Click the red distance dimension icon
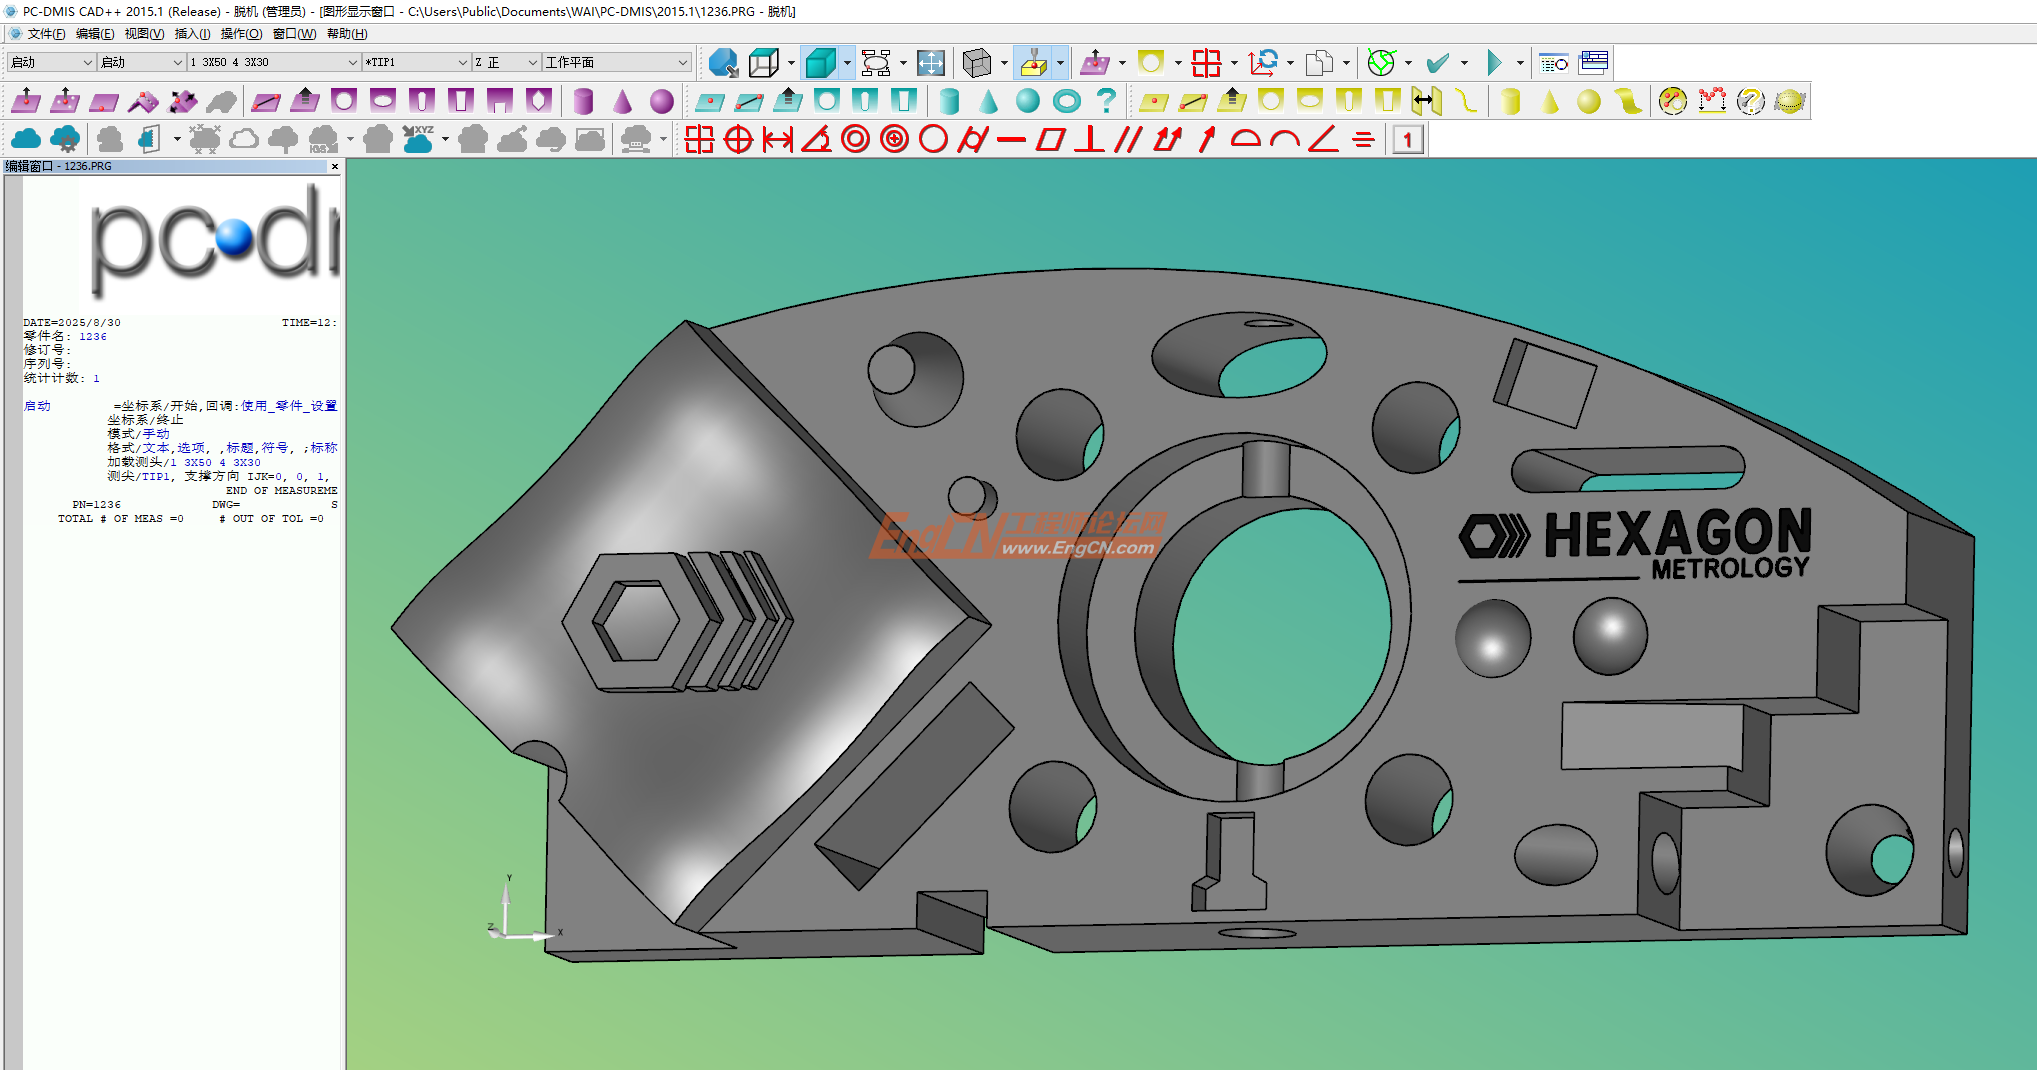 pos(777,139)
